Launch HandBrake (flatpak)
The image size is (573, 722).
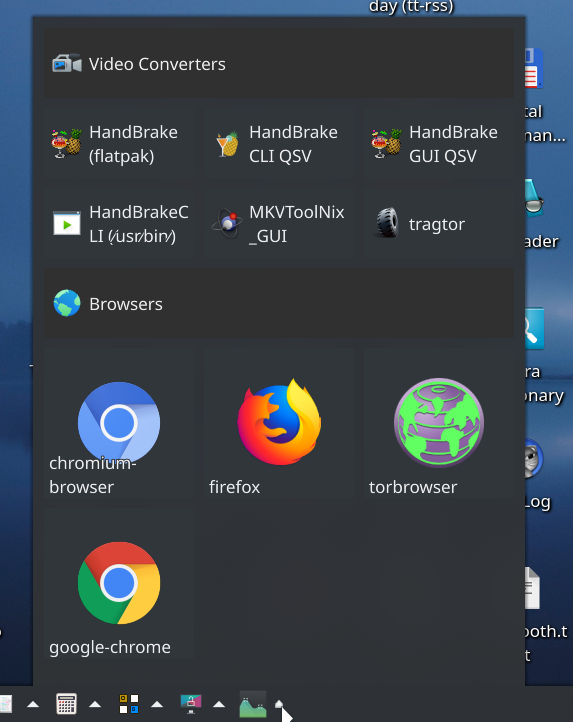coord(119,144)
